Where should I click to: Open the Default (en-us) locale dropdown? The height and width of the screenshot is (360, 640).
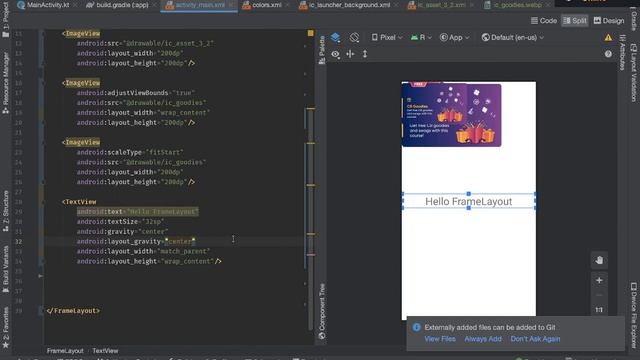[512, 38]
